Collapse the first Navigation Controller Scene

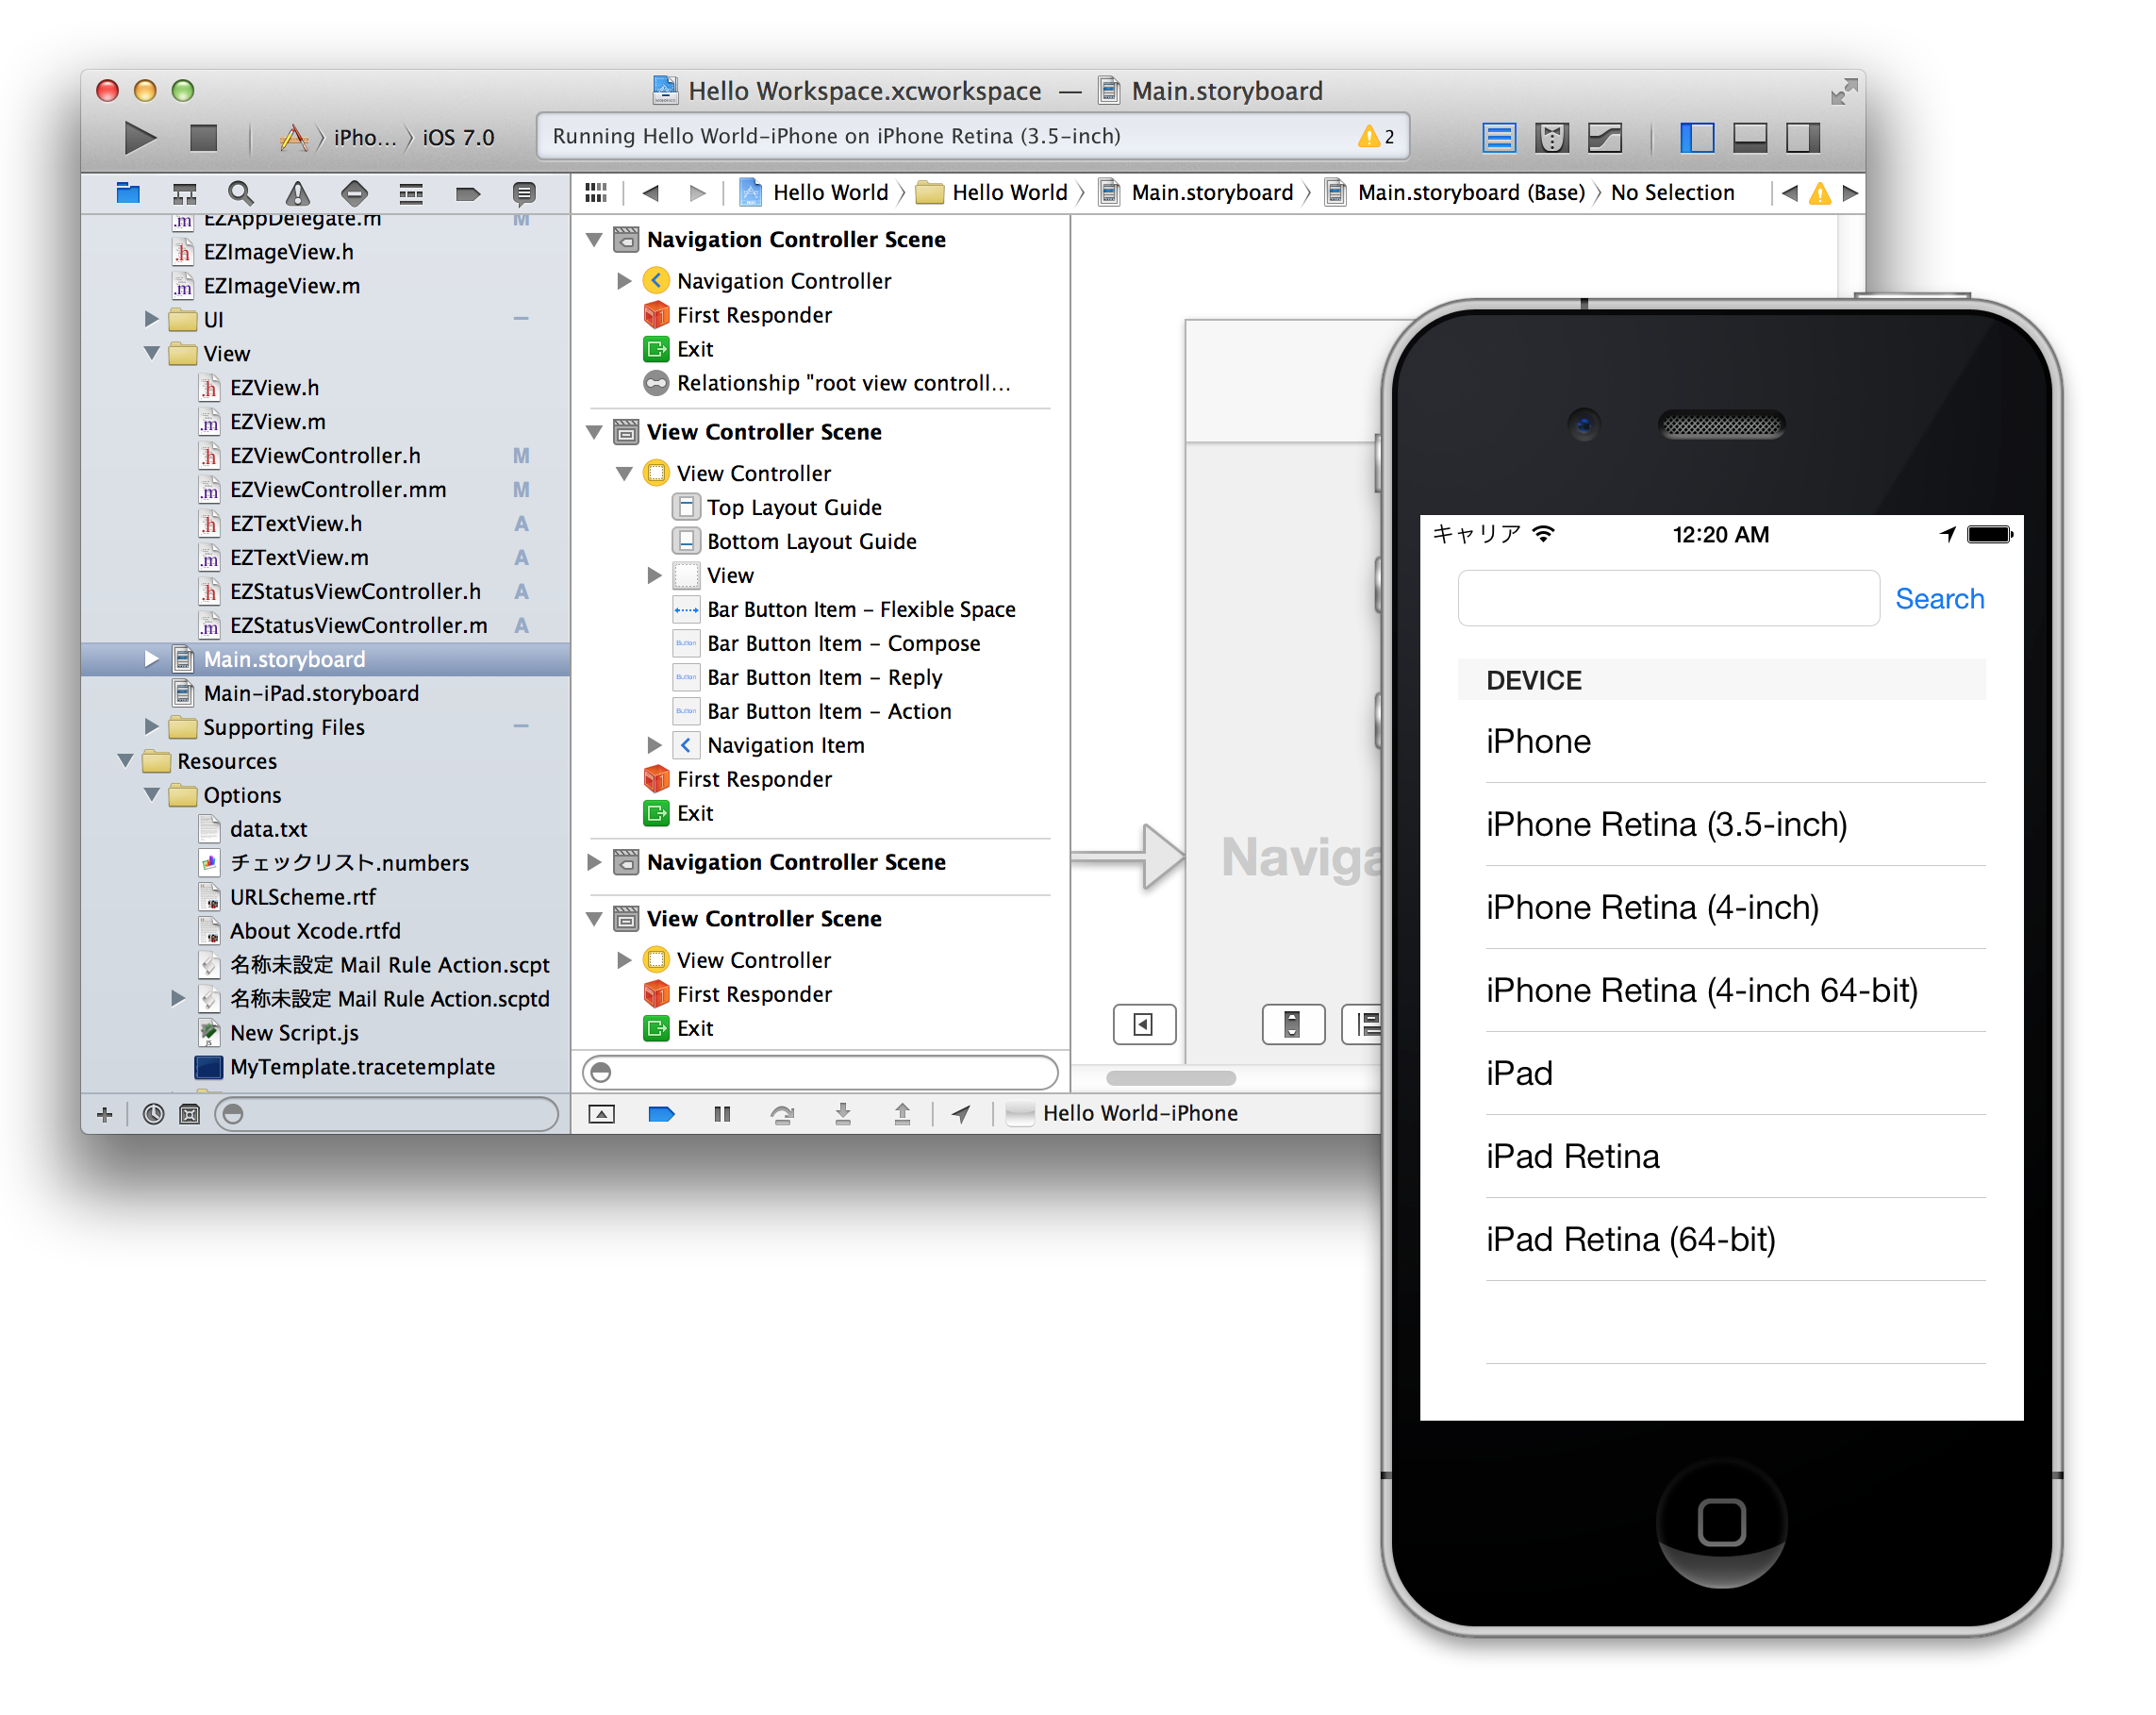(x=594, y=240)
